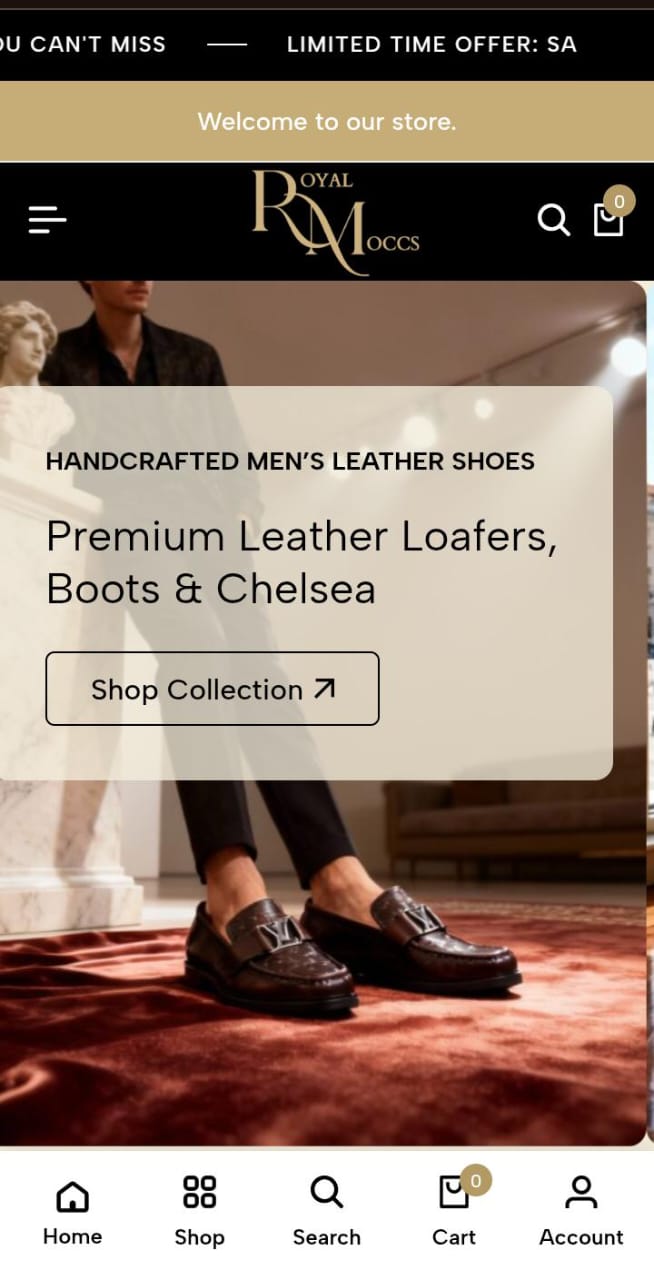Click the Premium Leather Loafers heading
Screen dimensions: 654x1280
pos(302,563)
